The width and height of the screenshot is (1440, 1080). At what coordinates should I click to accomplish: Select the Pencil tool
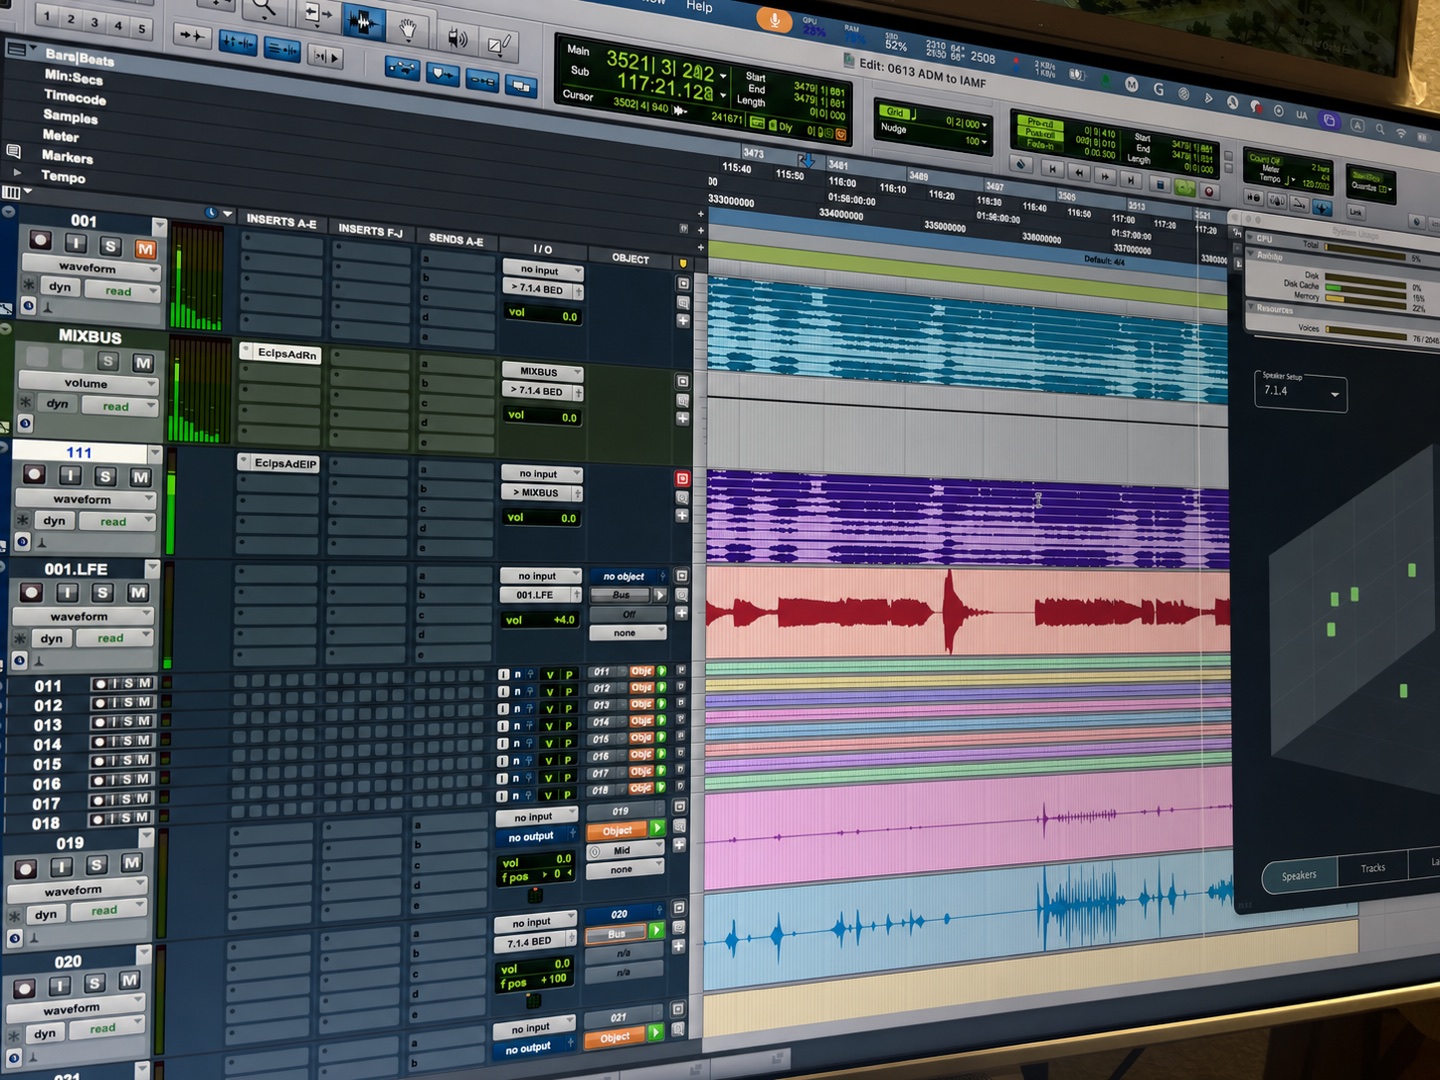499,43
